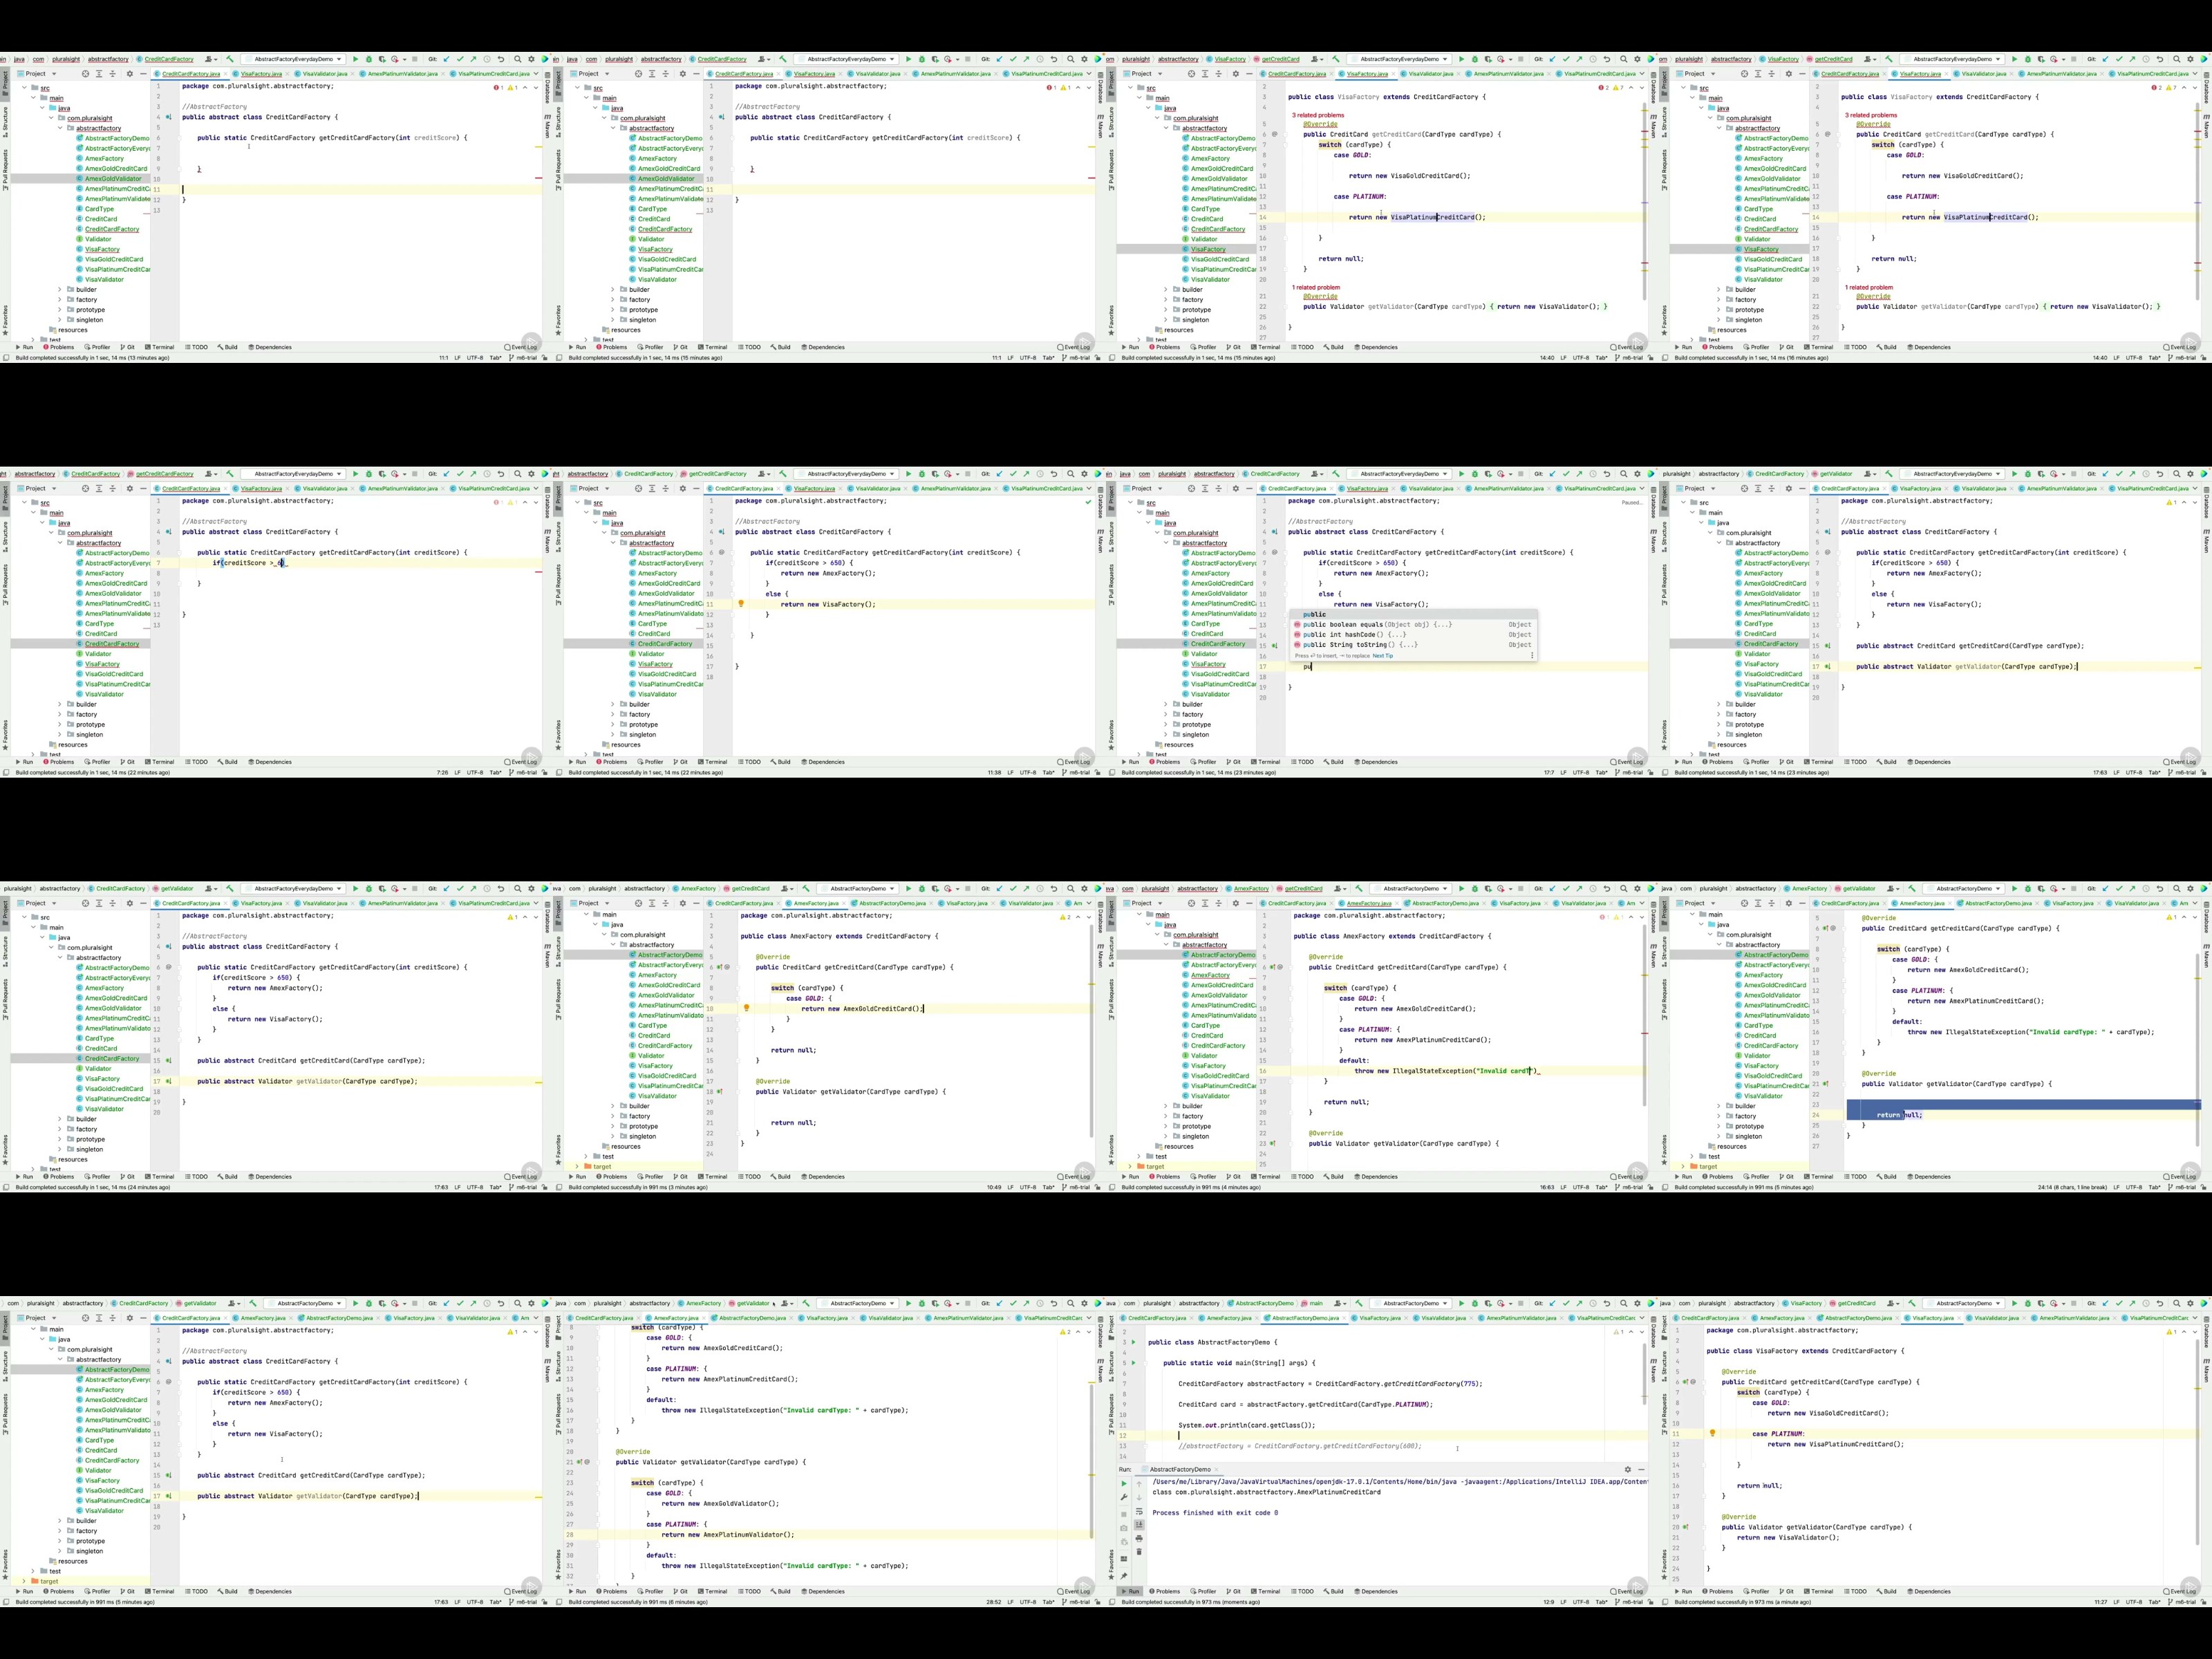Viewport: 2212px width, 1659px height.
Task: Rerun AbstractFactoryDemo with Run panel's green arrow
Action: coord(1124,1484)
